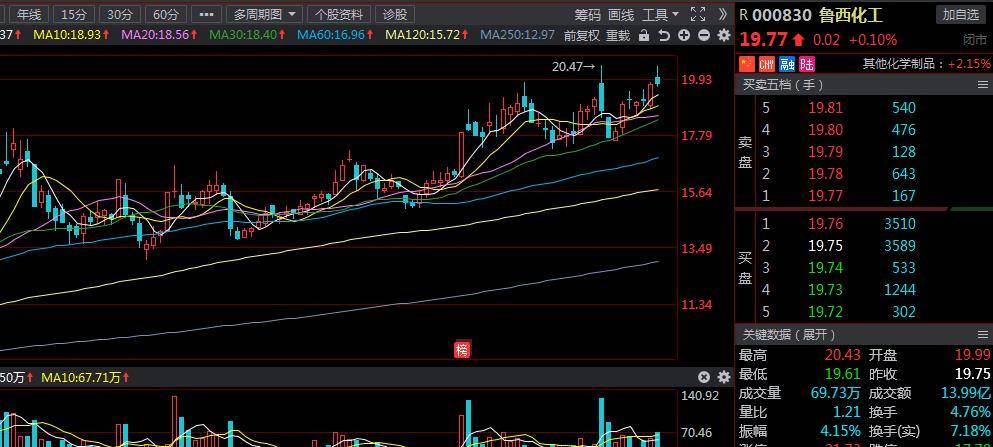Zoom in the K-line chart with the plus icon
This screenshot has height=447, width=993.
tap(684, 36)
